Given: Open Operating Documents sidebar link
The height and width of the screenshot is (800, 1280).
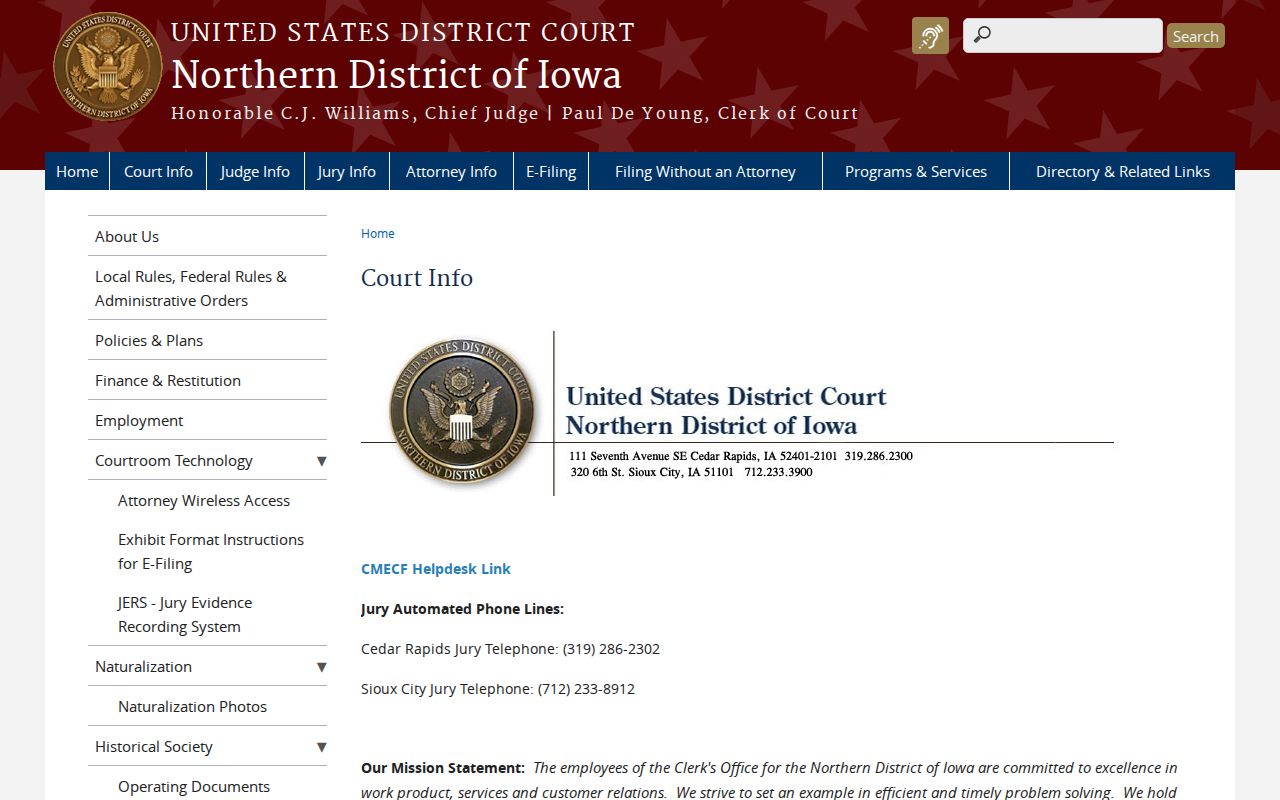Looking at the screenshot, I should pyautogui.click(x=194, y=786).
